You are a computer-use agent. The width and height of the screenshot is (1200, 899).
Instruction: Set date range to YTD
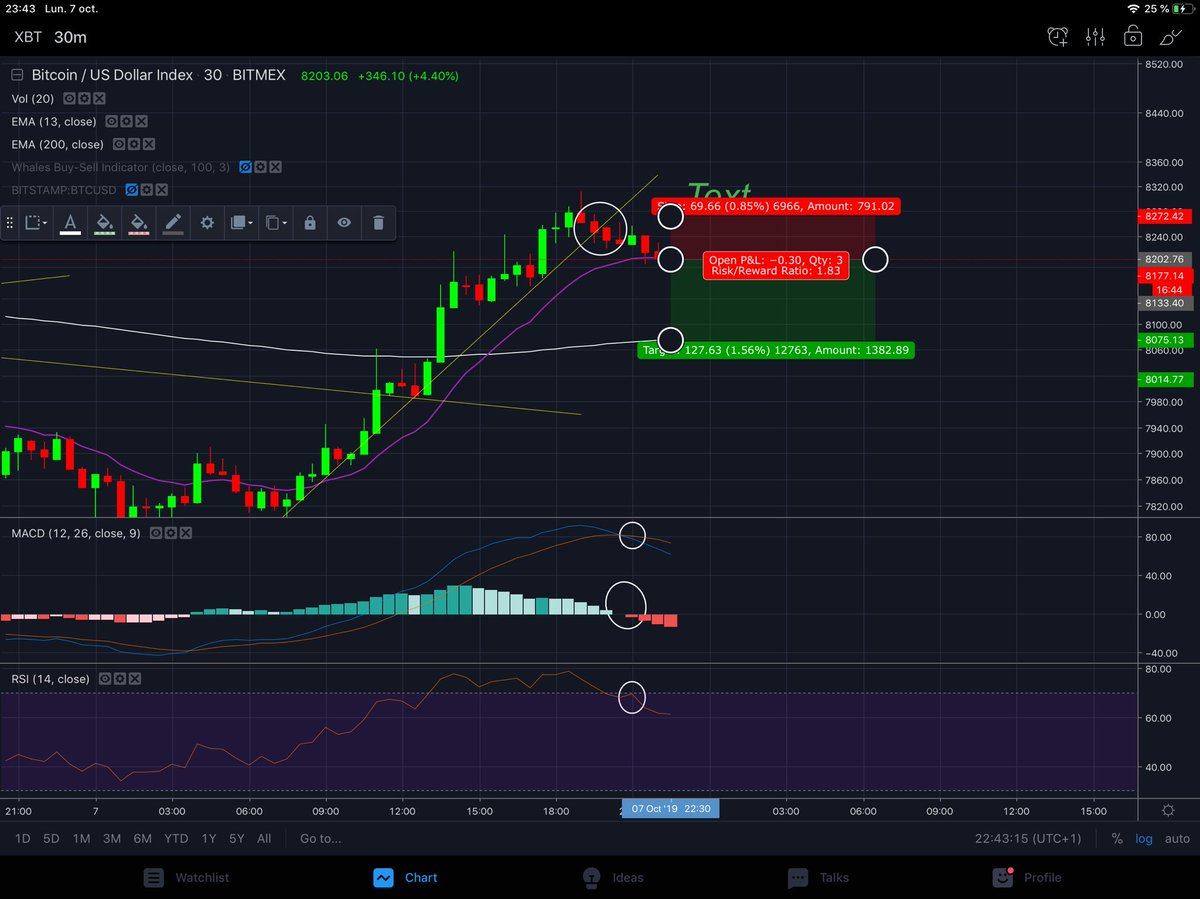click(x=177, y=838)
